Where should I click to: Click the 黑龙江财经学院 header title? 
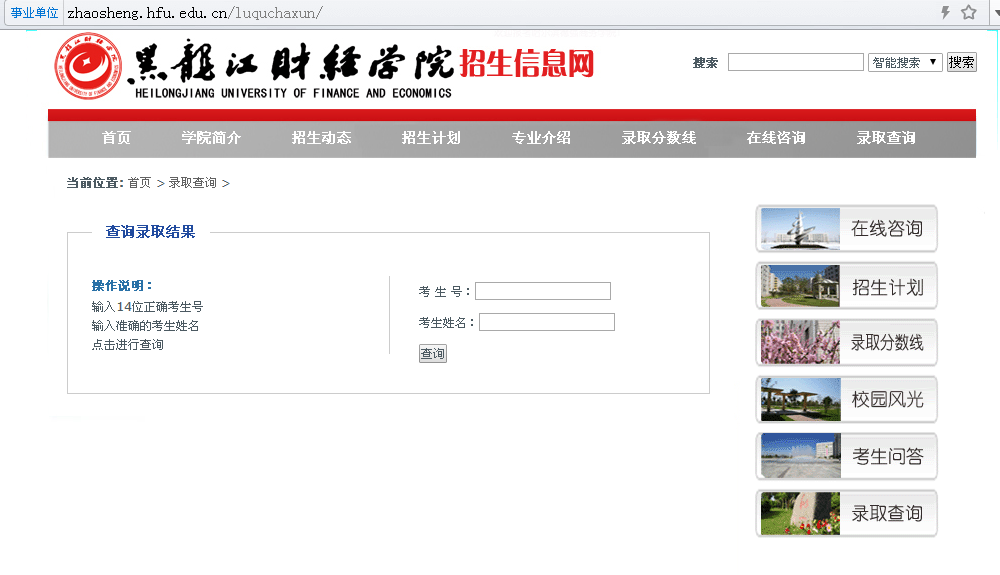tap(290, 62)
